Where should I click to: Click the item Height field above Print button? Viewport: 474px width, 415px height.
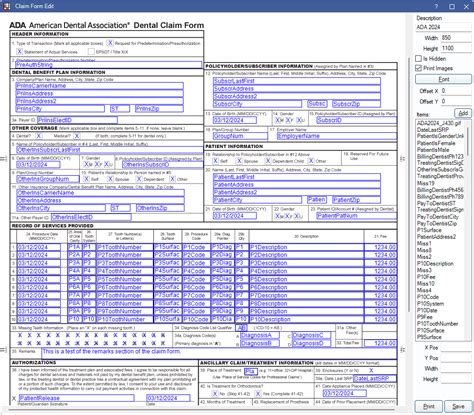456,379
